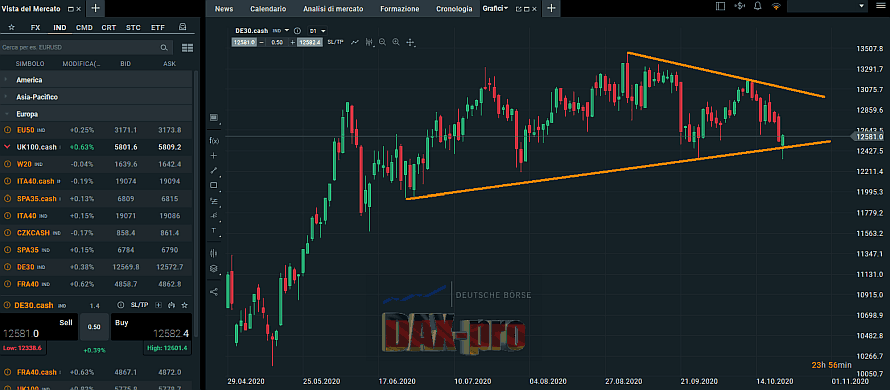Viewport: 890px width, 390px height.
Task: Open the D1 timeframe dropdown
Action: (x=317, y=30)
